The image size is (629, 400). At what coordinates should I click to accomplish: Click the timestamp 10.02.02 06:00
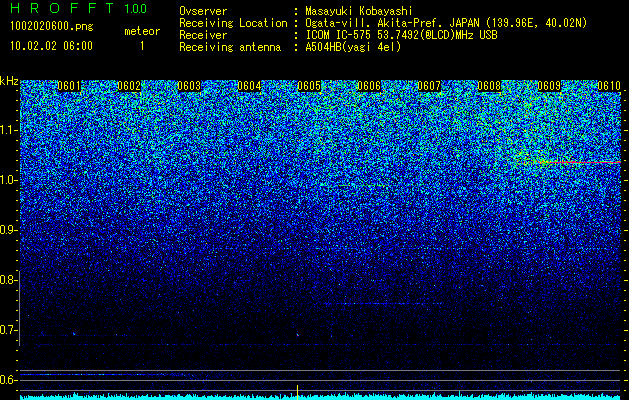click(x=51, y=46)
